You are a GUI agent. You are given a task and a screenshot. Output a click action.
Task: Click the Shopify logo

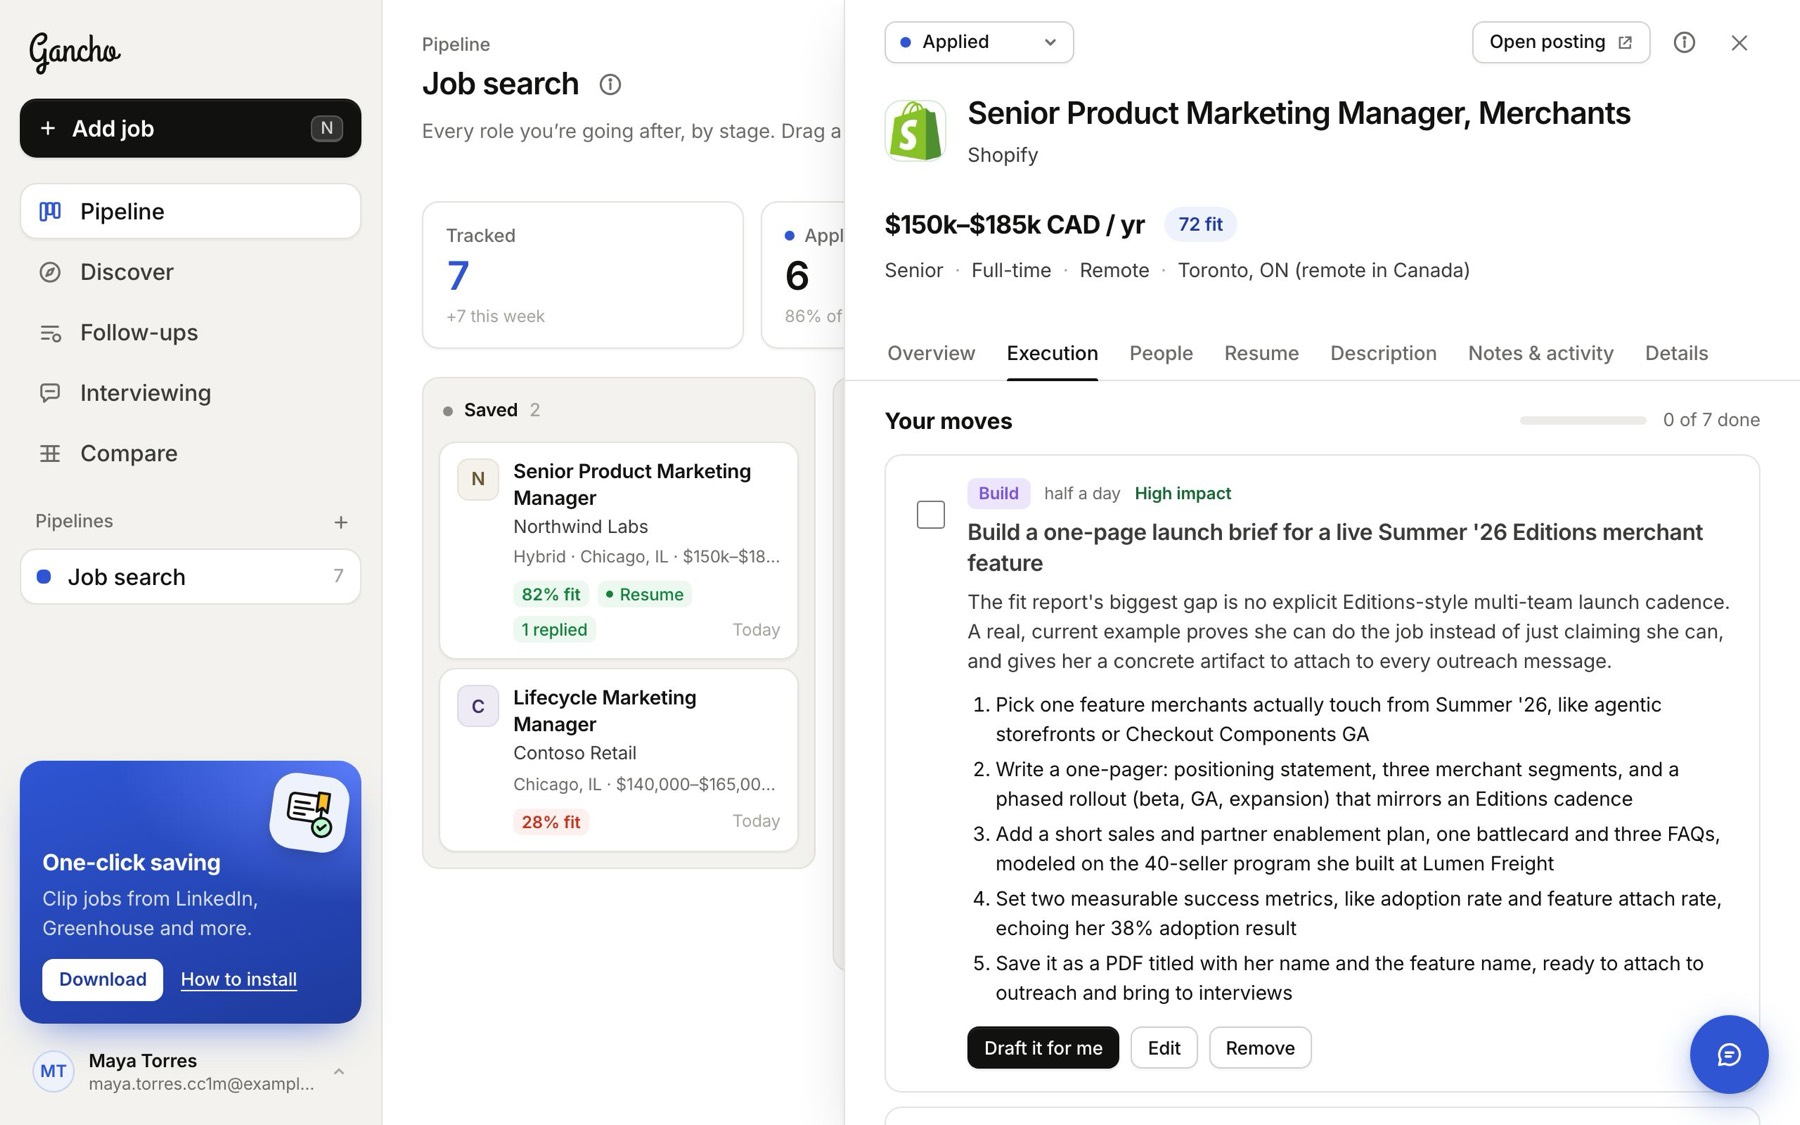click(915, 131)
